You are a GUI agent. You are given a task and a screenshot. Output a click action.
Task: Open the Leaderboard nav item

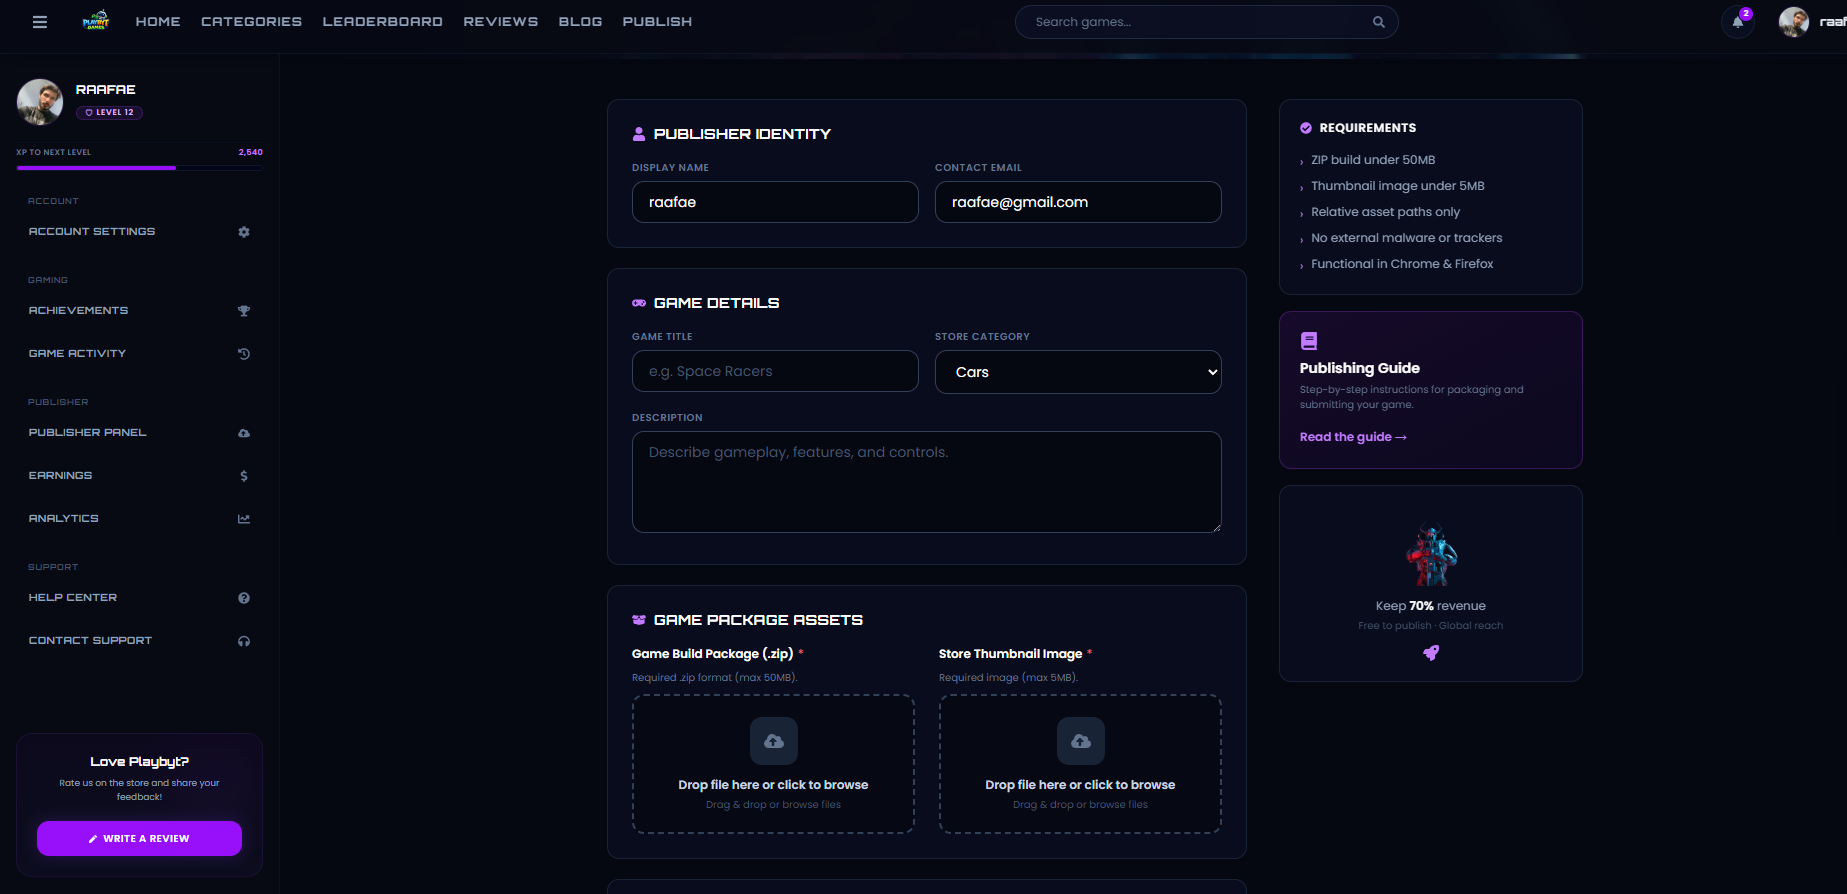point(382,22)
